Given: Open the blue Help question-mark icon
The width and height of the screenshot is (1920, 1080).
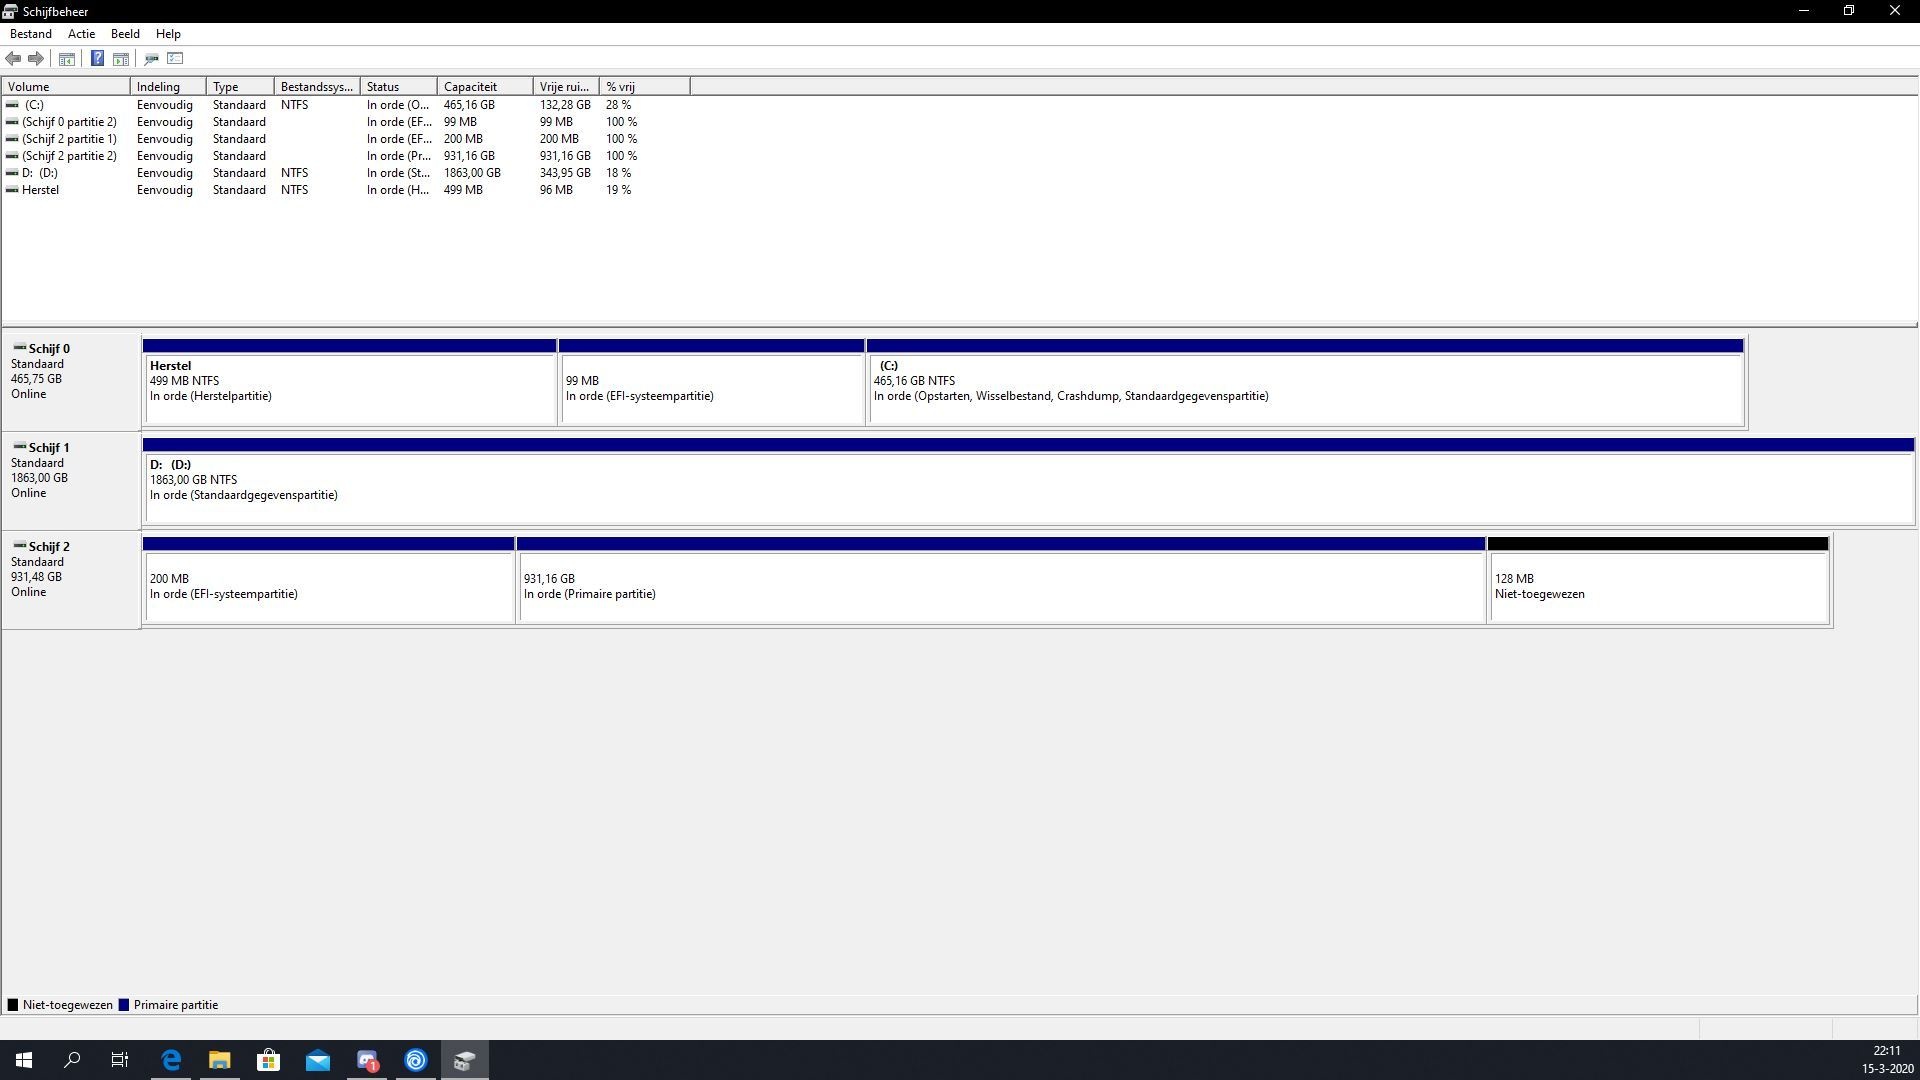Looking at the screenshot, I should pyautogui.click(x=97, y=59).
